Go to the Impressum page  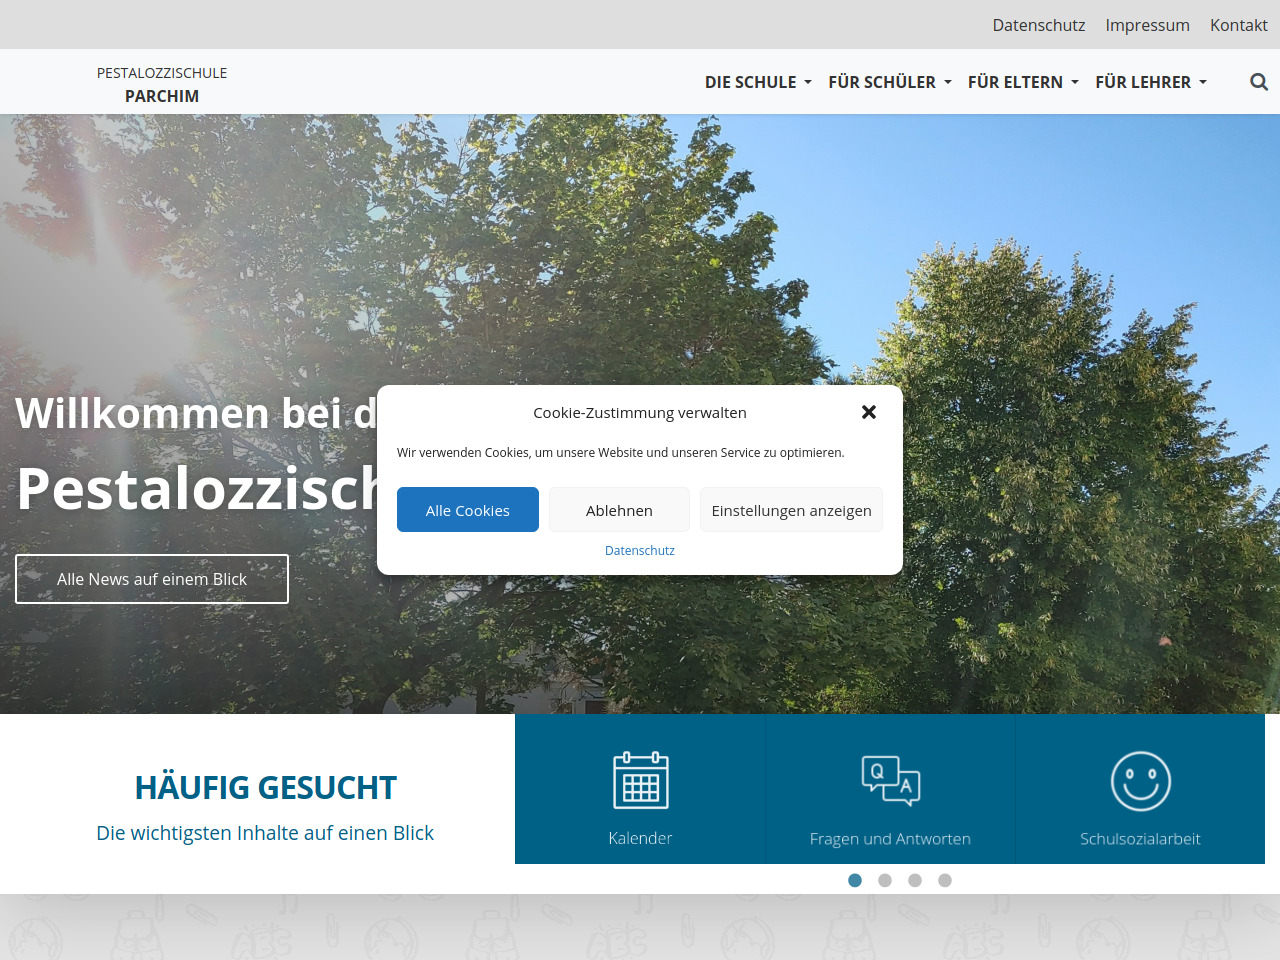click(x=1147, y=25)
